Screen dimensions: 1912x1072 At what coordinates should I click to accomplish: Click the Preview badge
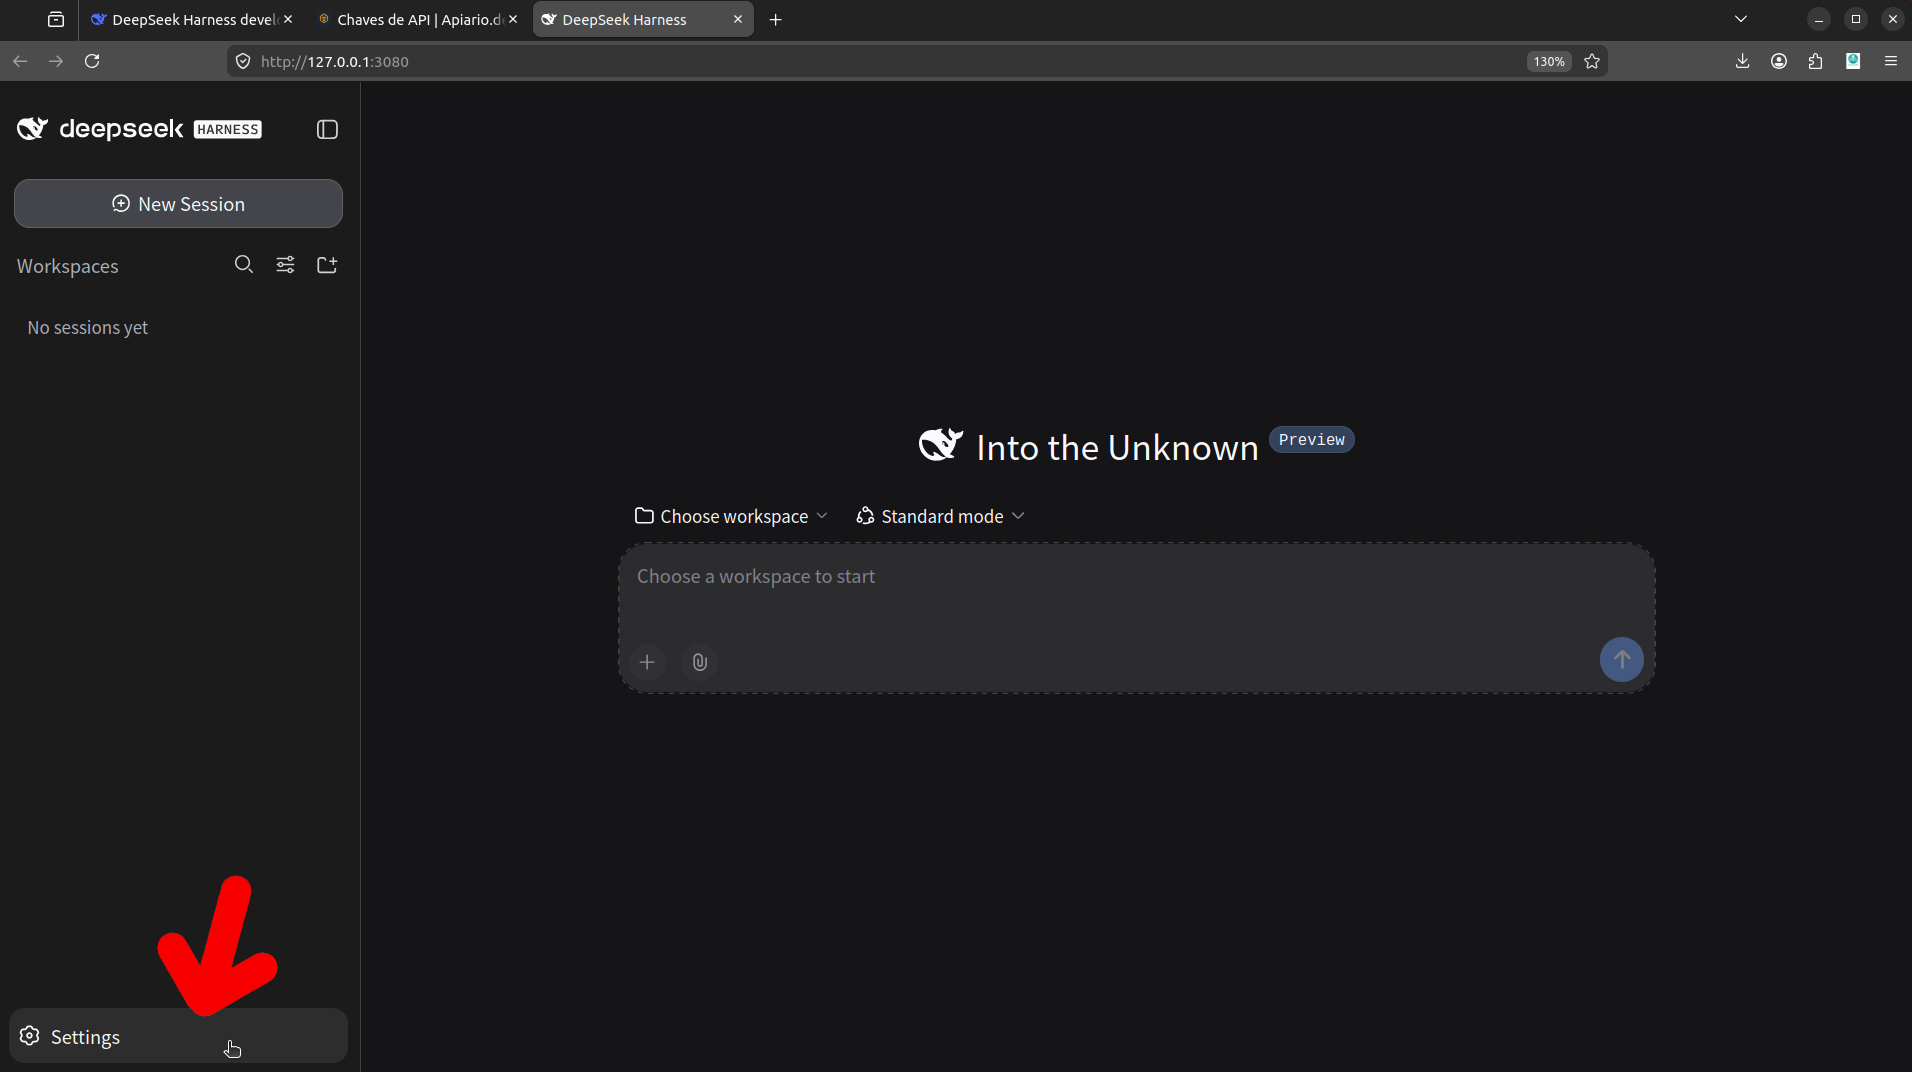pyautogui.click(x=1311, y=440)
